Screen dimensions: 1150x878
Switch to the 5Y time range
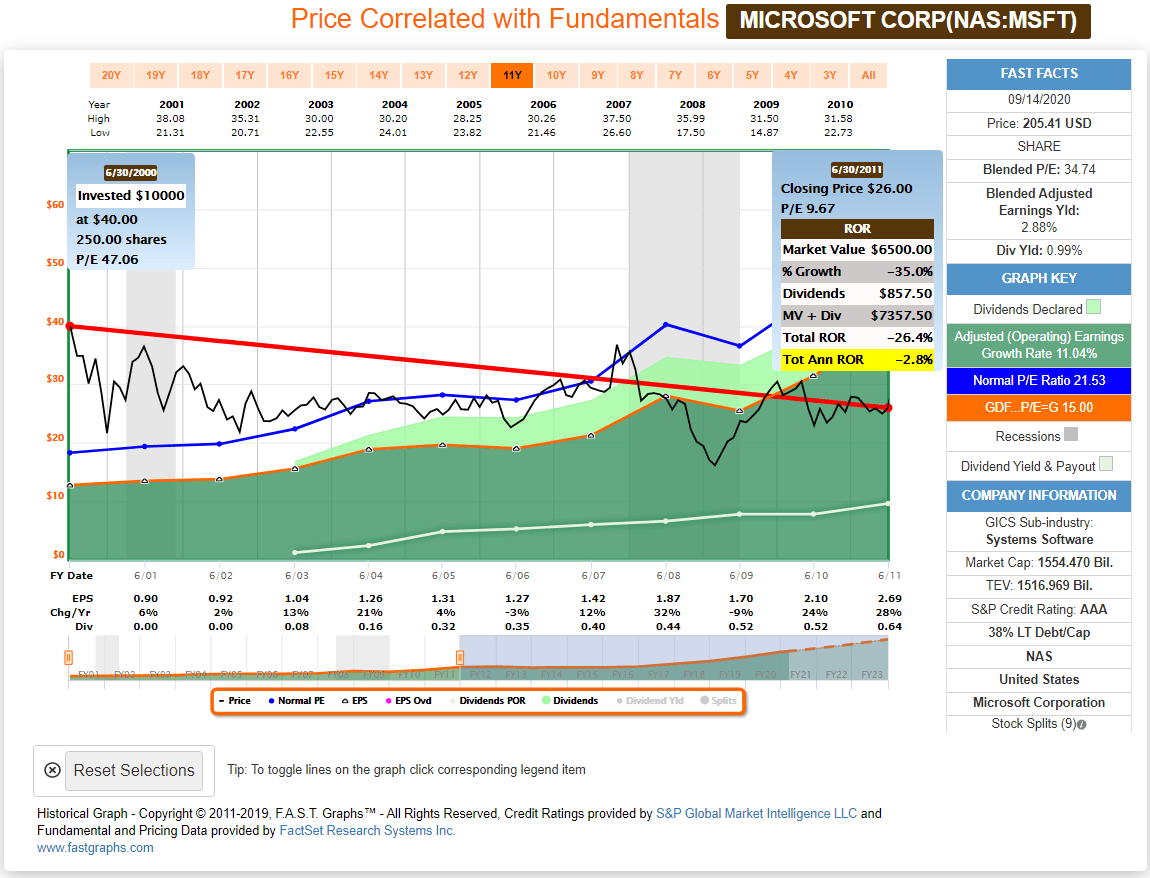click(752, 75)
